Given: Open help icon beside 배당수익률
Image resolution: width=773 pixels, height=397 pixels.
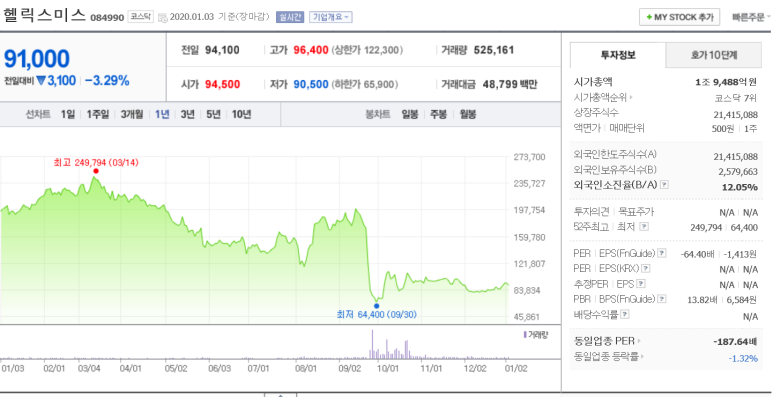Looking at the screenshot, I should click(625, 314).
